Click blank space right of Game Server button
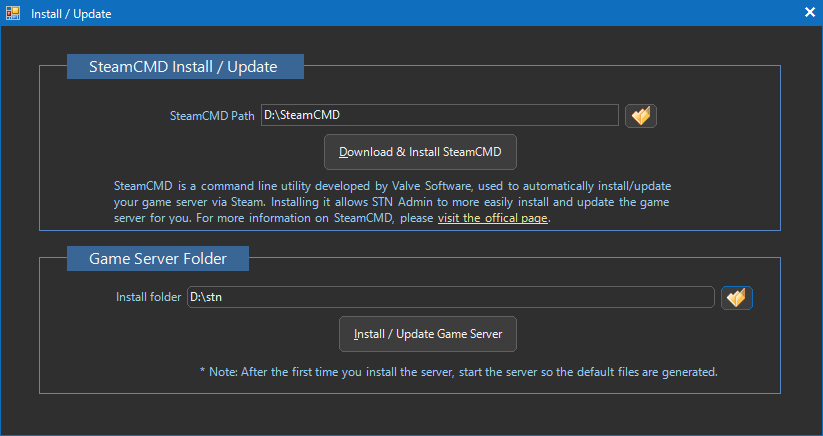 [x=640, y=333]
